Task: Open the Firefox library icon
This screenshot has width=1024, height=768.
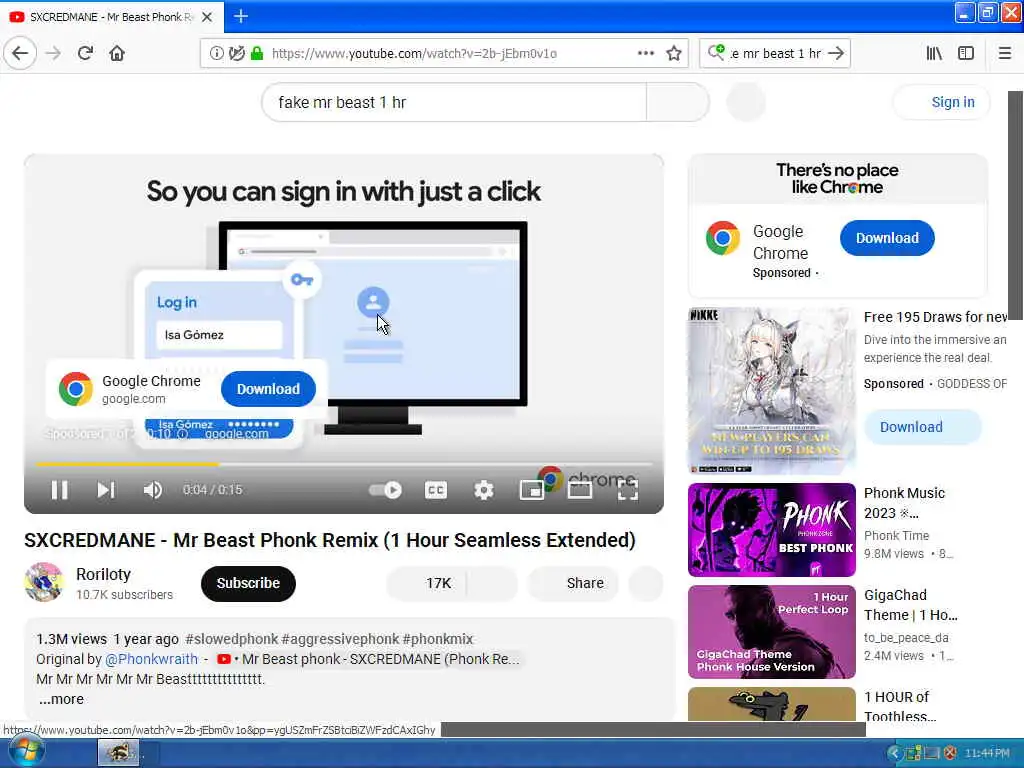Action: (934, 53)
